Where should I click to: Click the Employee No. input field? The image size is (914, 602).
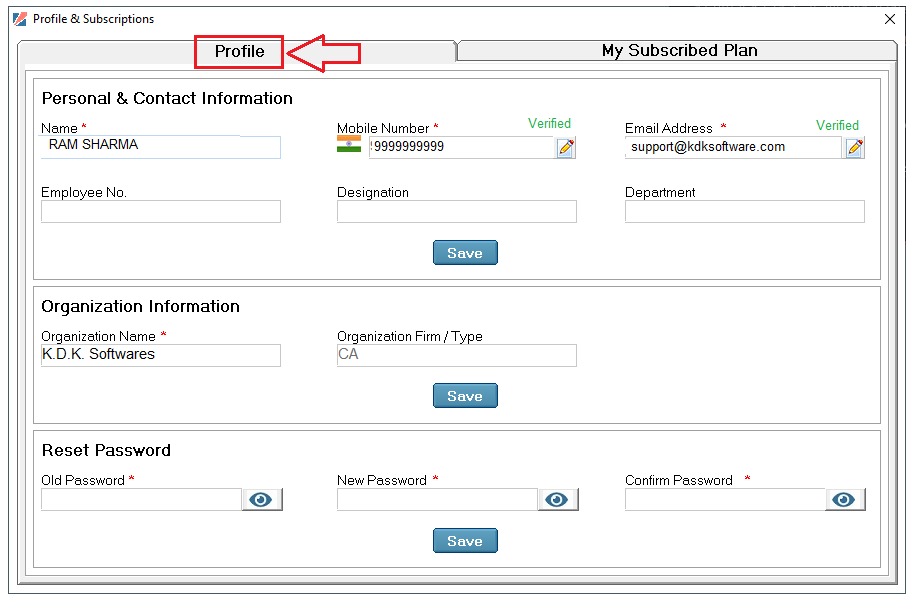161,212
